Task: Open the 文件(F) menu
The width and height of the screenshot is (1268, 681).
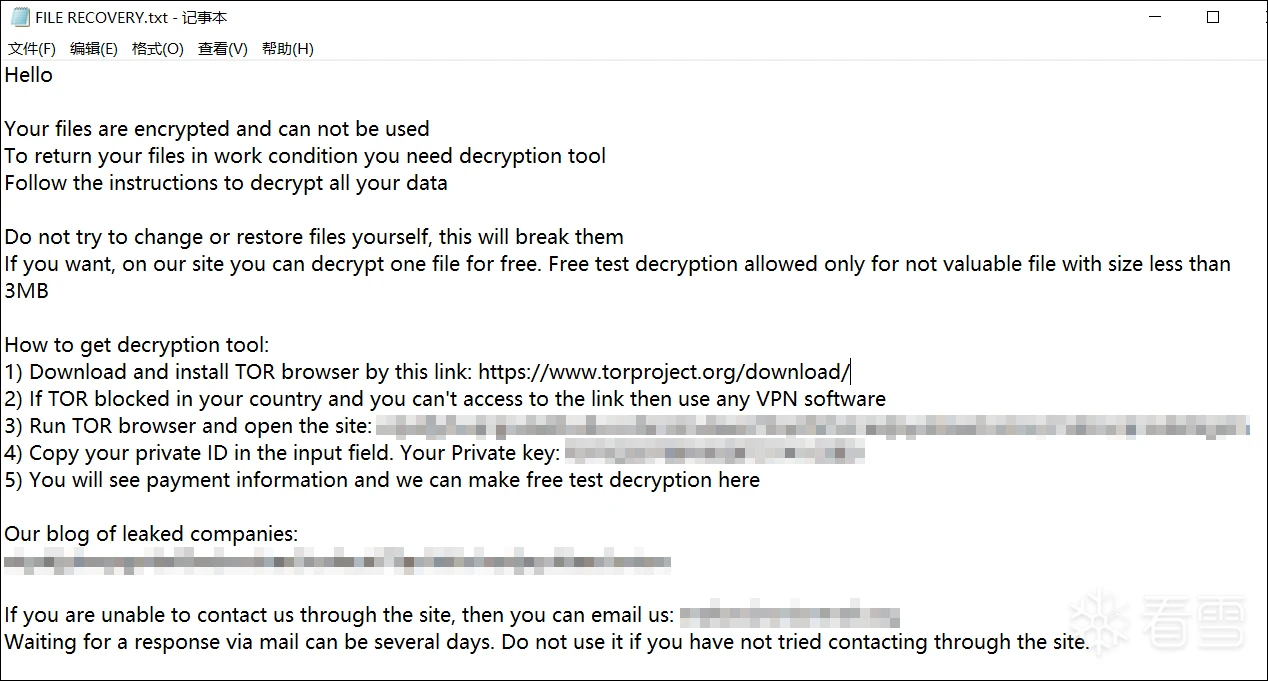Action: tap(32, 49)
